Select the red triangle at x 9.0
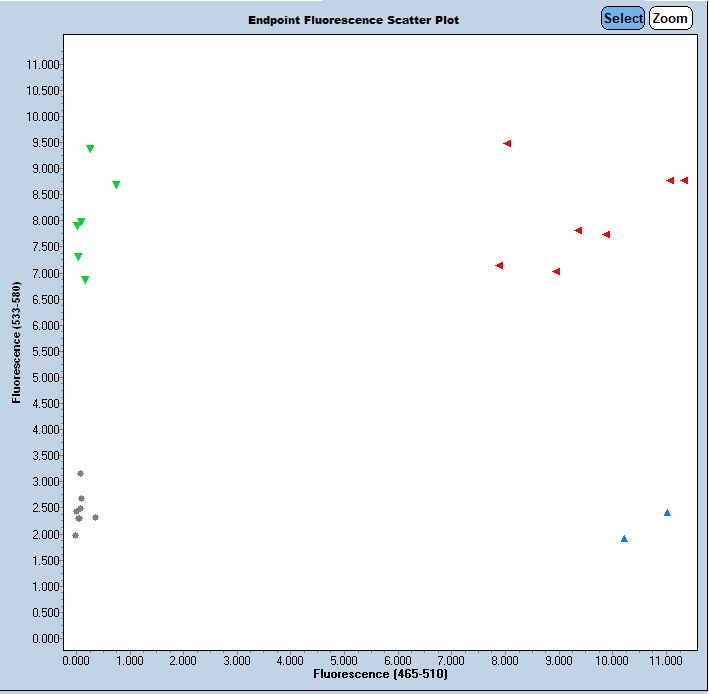Viewport: 709px width, 694px height. (x=556, y=271)
